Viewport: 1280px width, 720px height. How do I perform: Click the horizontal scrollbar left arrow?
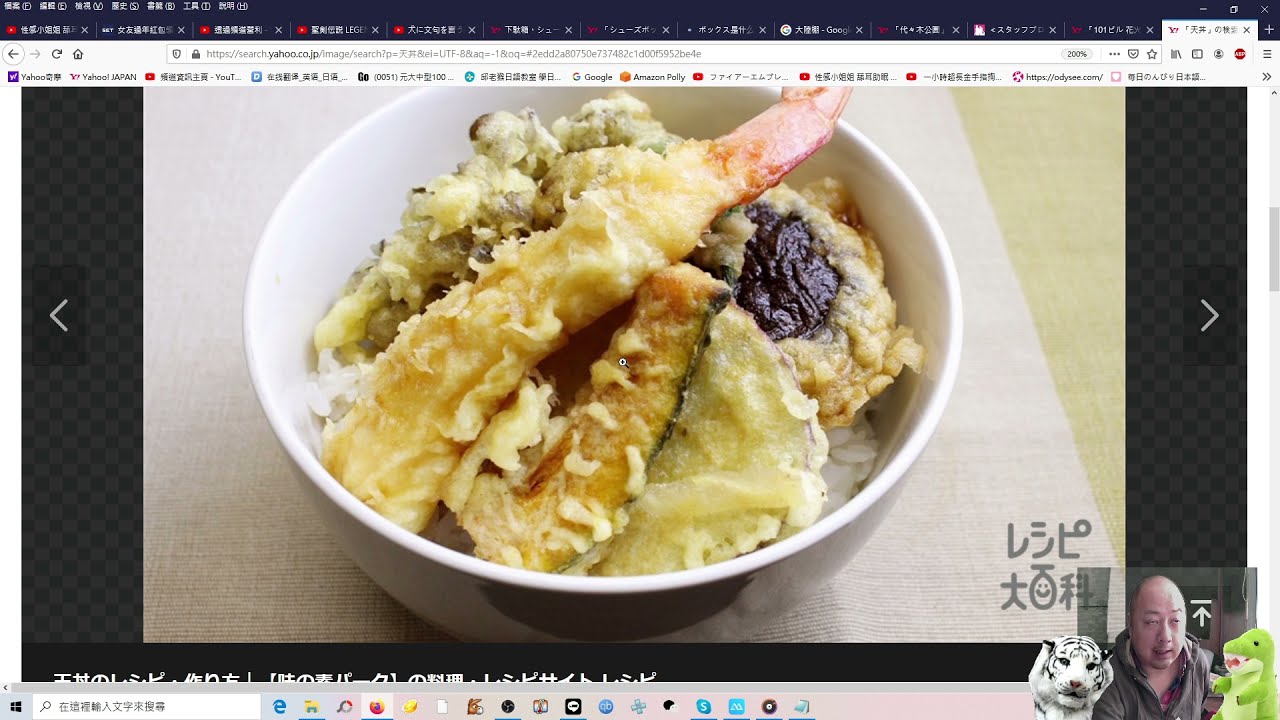[6, 688]
